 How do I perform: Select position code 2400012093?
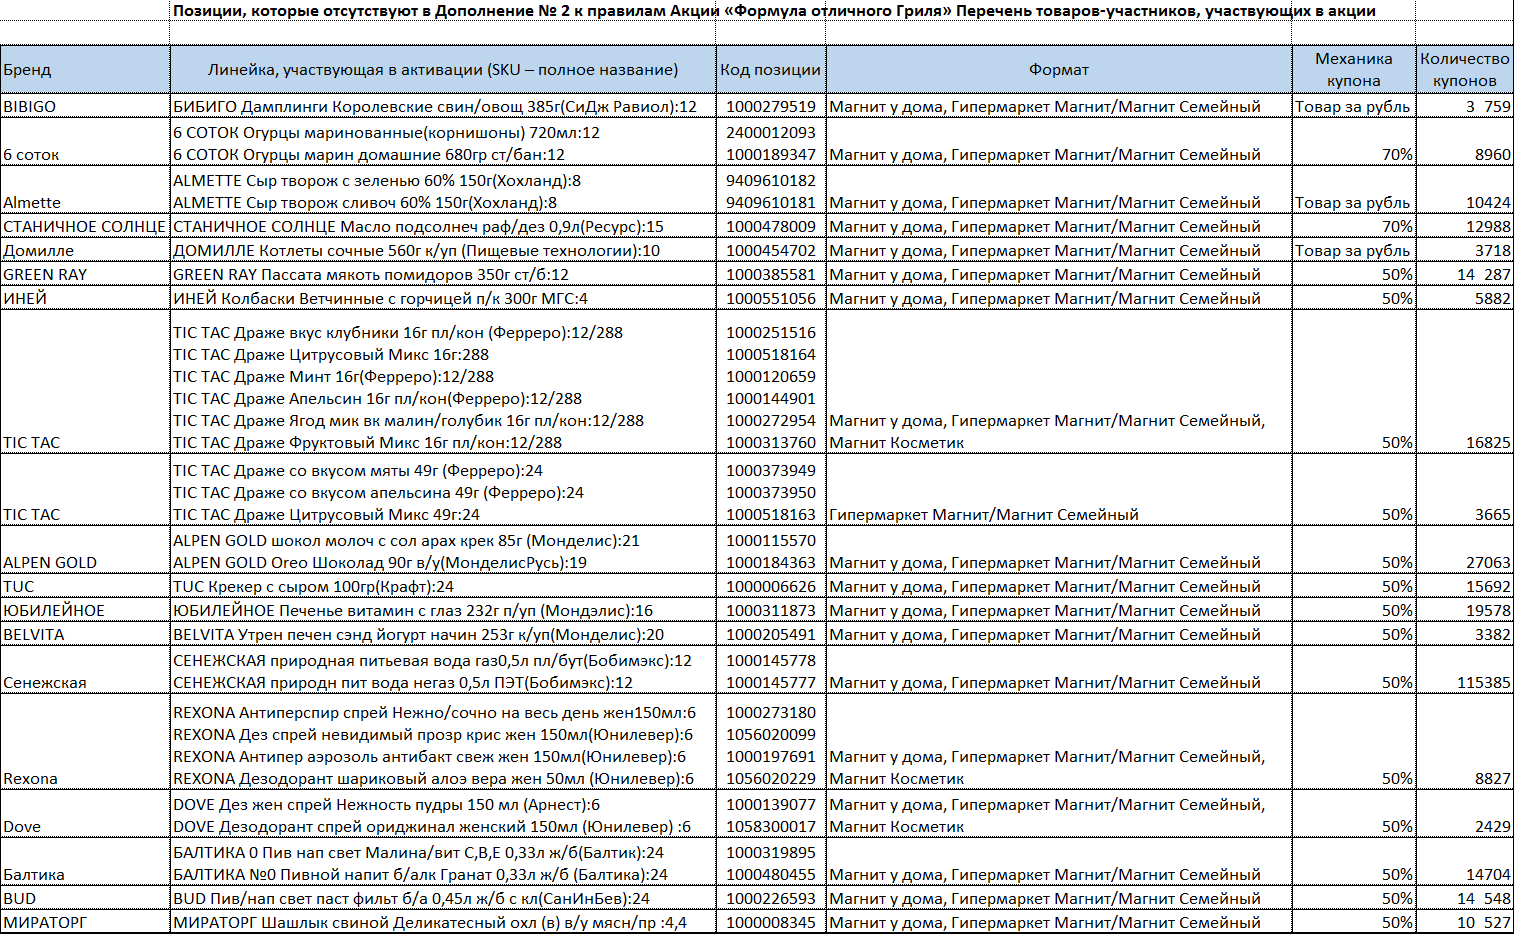[770, 132]
